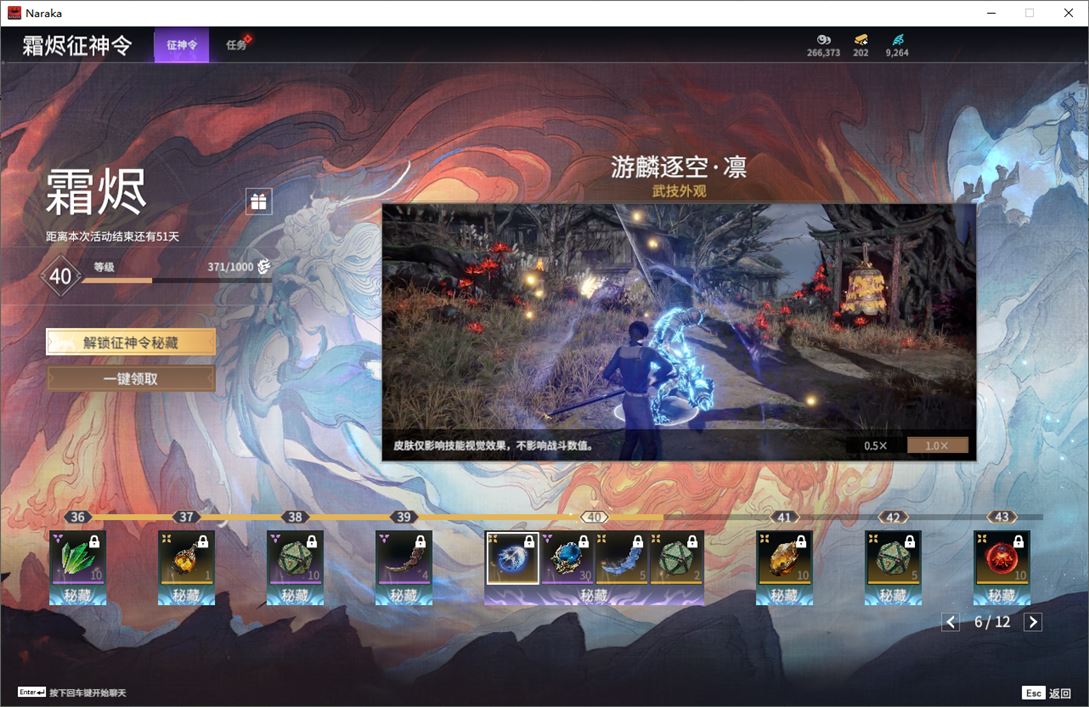
Task: Open the gift box rewards icon
Action: 258,201
